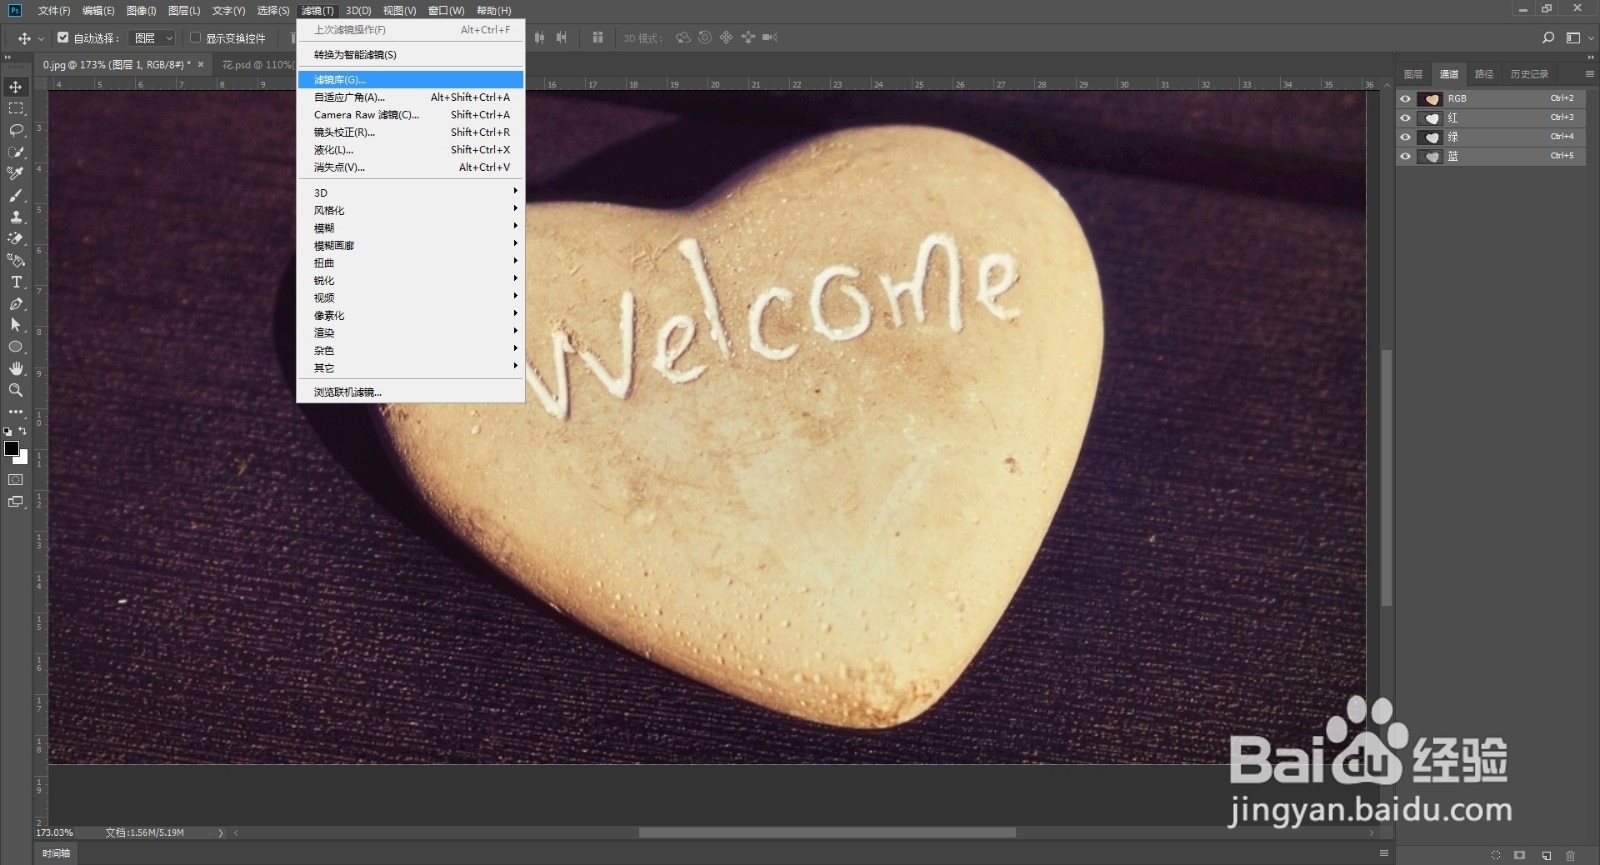The image size is (1600, 865).
Task: Switch to the 图层 Layers panel tab
Action: 1413,74
